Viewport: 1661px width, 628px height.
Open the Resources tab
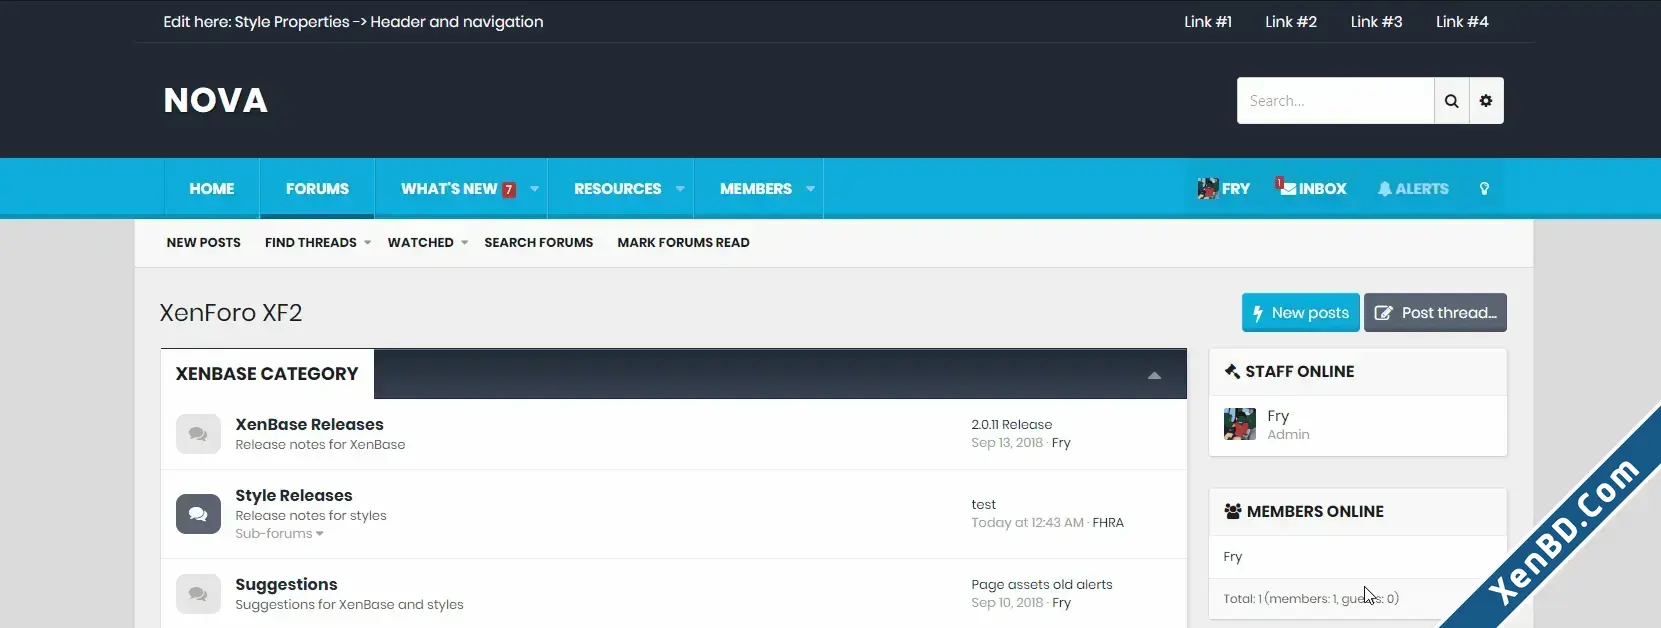pos(618,189)
